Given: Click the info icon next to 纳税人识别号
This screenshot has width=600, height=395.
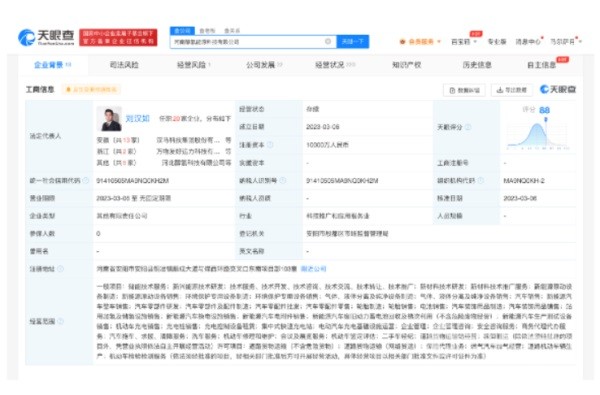Looking at the screenshot, I should (x=283, y=180).
